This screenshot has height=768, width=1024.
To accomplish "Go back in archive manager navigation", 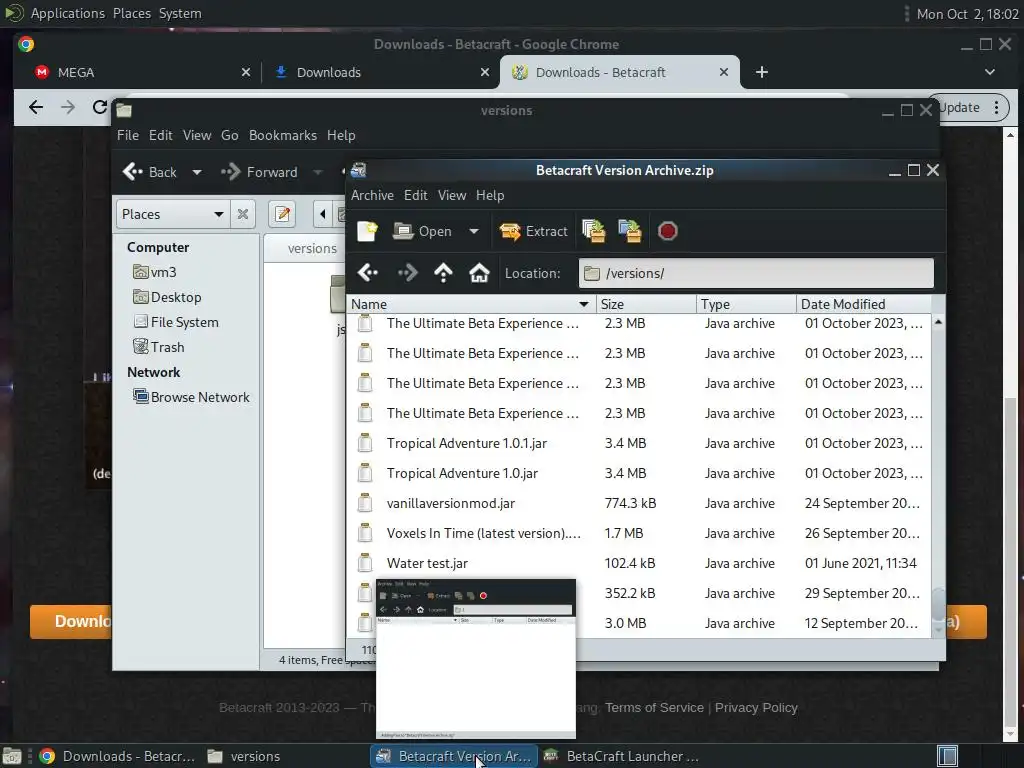I will point(368,272).
